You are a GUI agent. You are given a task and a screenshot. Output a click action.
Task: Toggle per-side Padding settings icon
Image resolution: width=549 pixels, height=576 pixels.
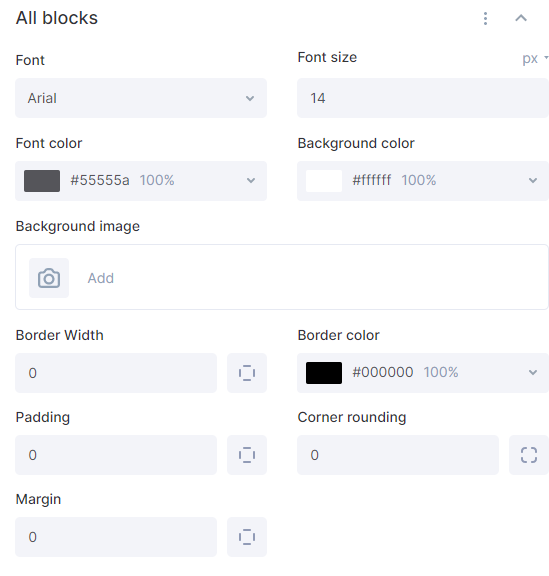(247, 455)
